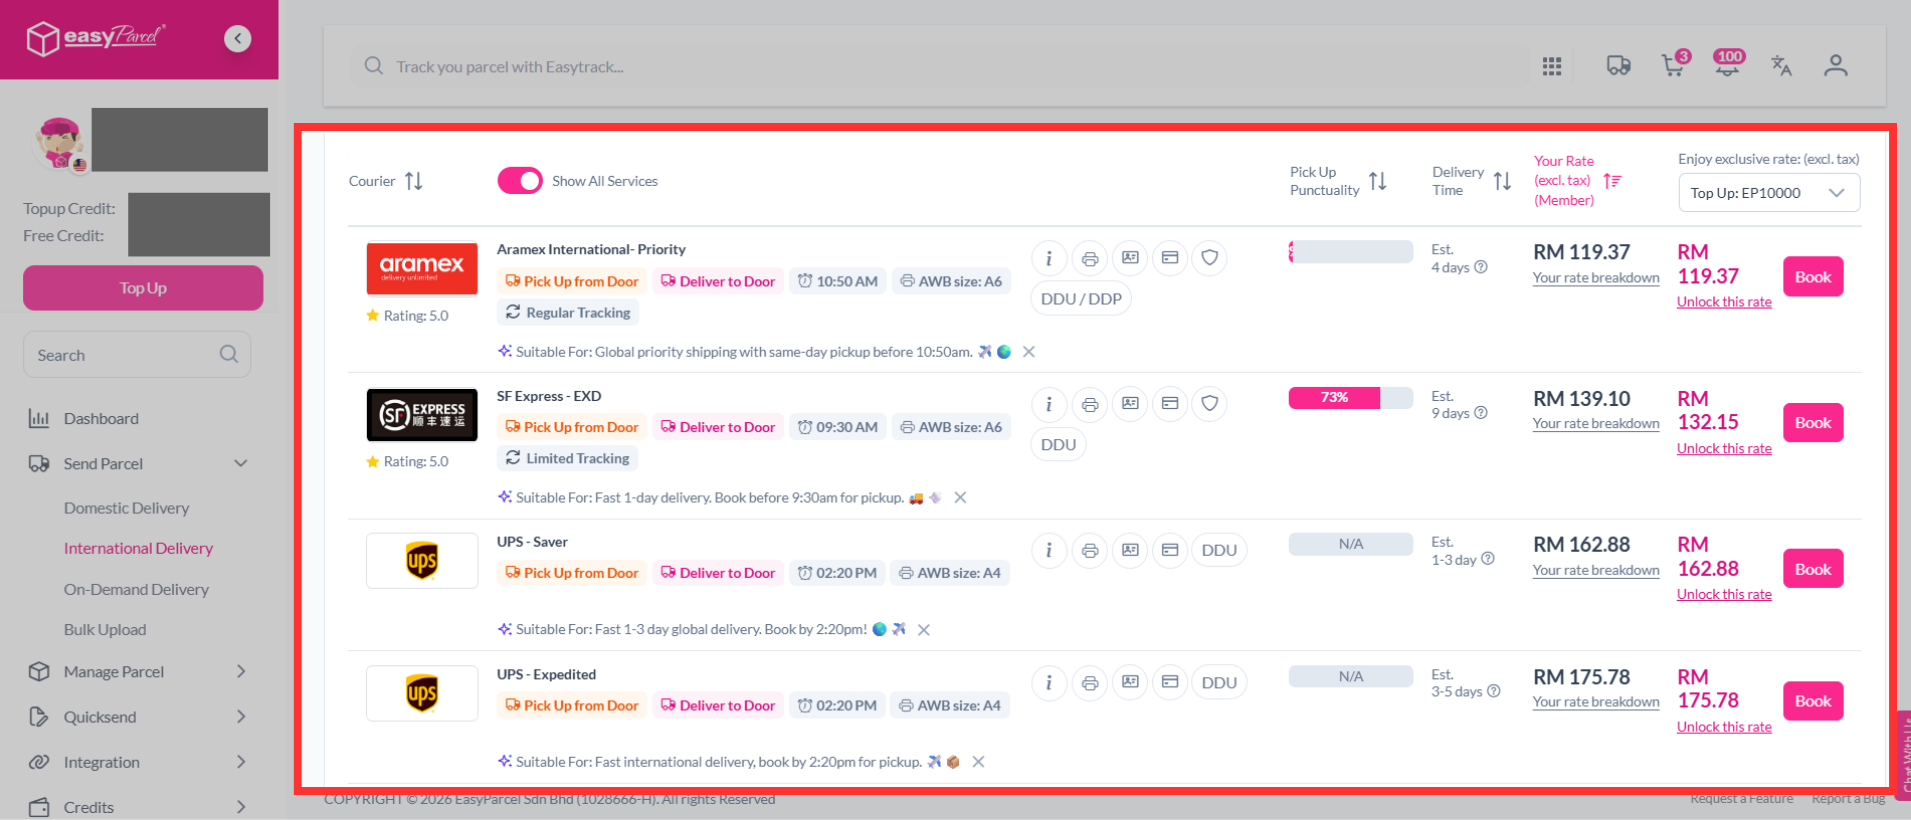
Task: Focus the sidebar Search field
Action: pyautogui.click(x=137, y=355)
